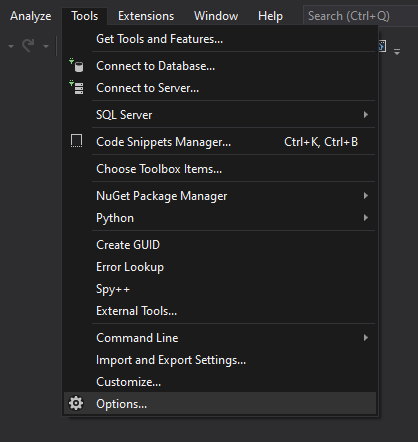Open the Help menu

point(270,16)
